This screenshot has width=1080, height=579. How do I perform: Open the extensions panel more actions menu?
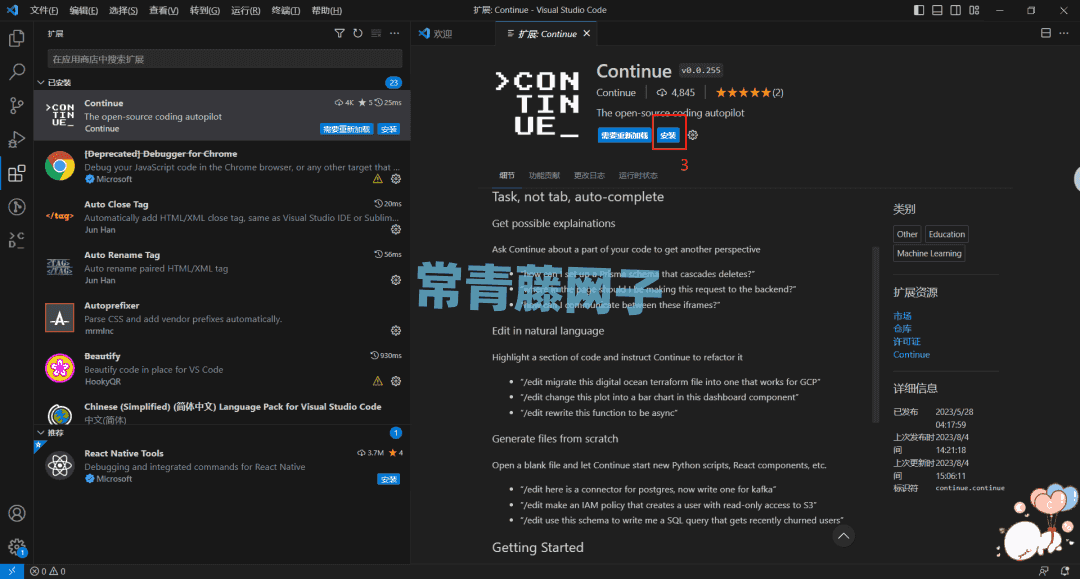(x=395, y=33)
